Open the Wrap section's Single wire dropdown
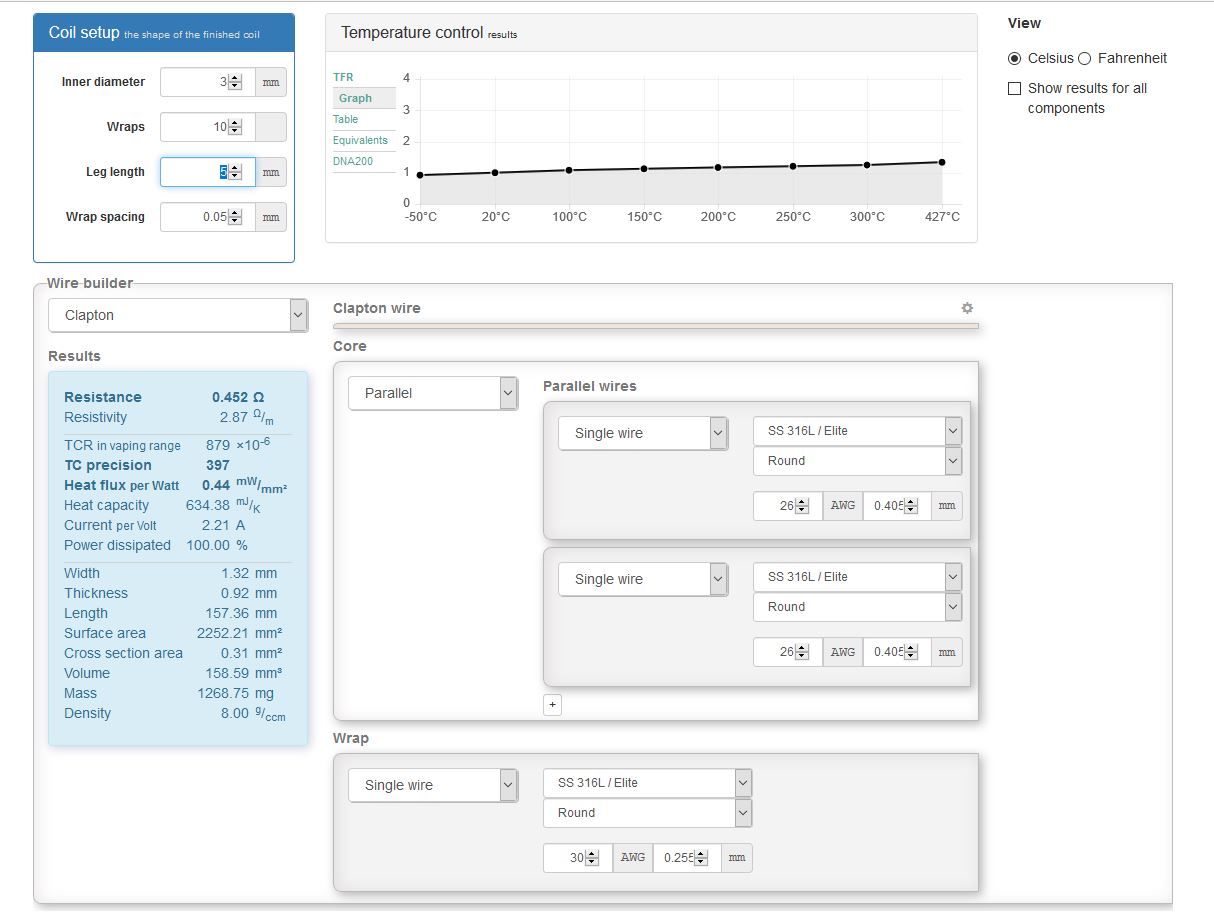The width and height of the screenshot is (1214, 921). click(433, 785)
